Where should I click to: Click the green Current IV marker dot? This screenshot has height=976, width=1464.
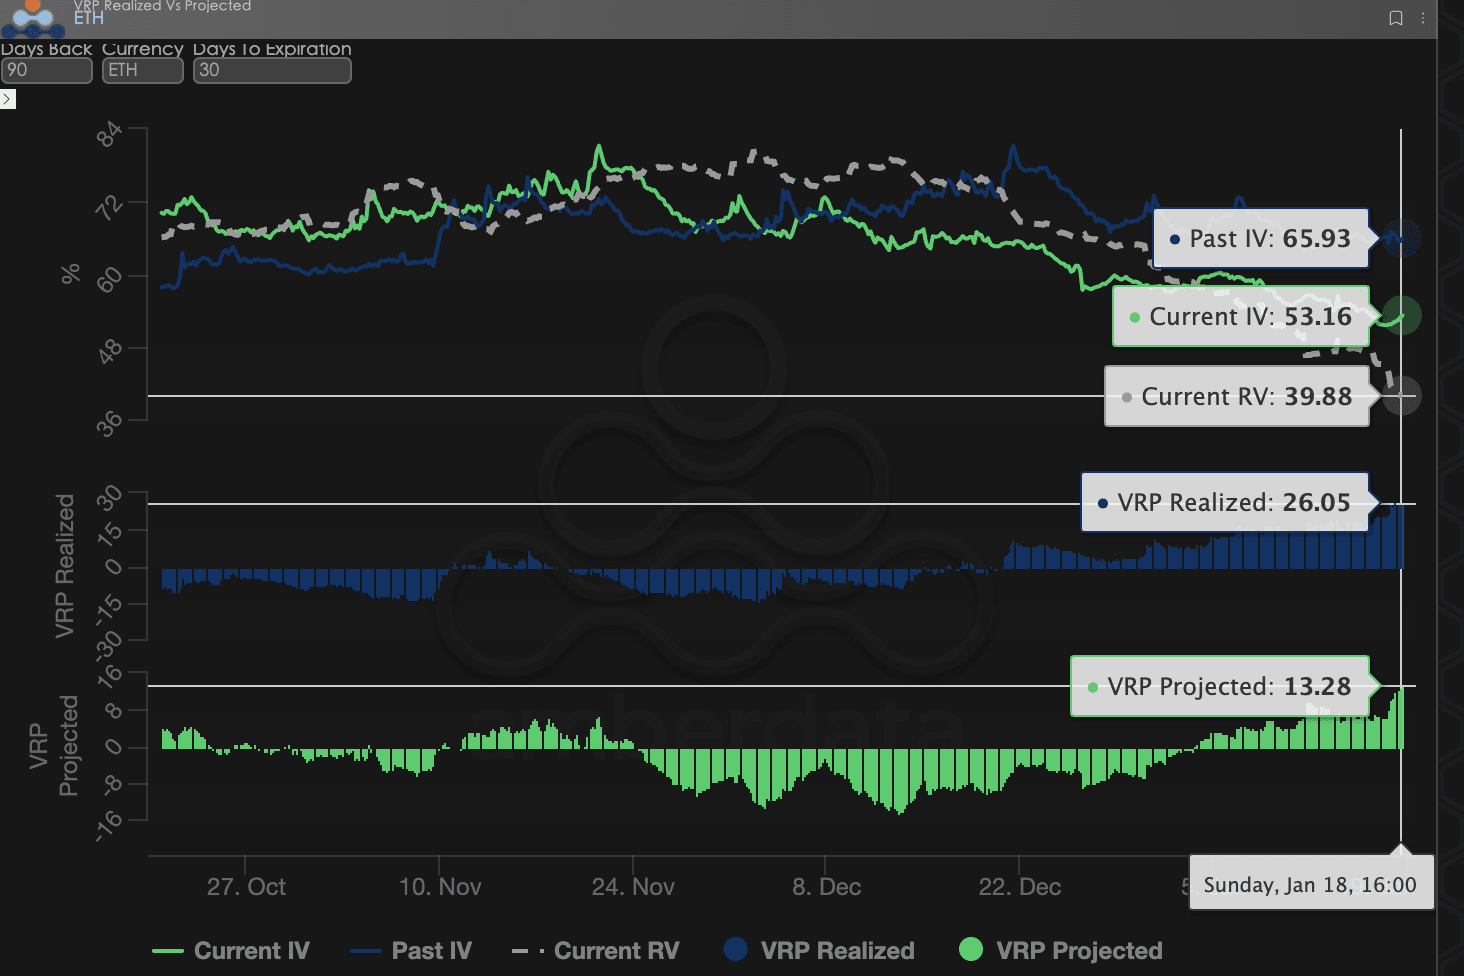tap(1402, 316)
